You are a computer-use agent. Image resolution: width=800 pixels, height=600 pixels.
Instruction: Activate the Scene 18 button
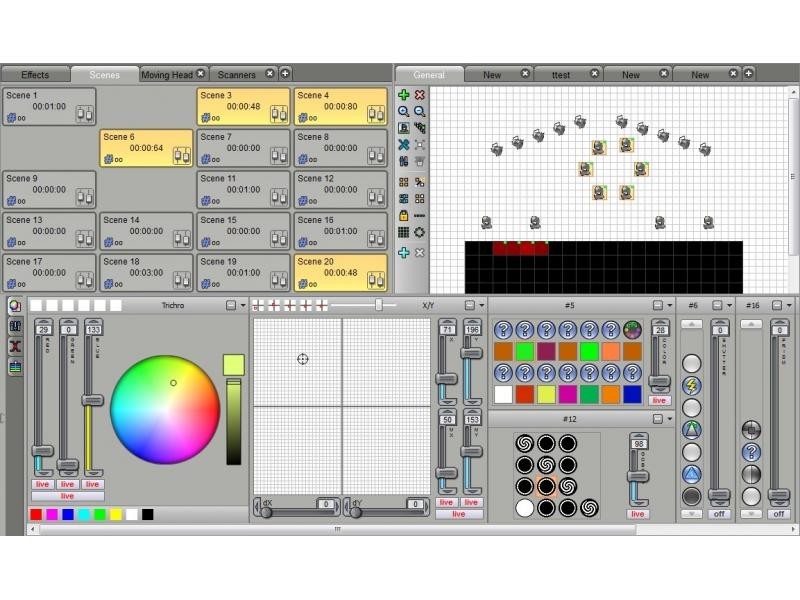pyautogui.click(x=146, y=272)
